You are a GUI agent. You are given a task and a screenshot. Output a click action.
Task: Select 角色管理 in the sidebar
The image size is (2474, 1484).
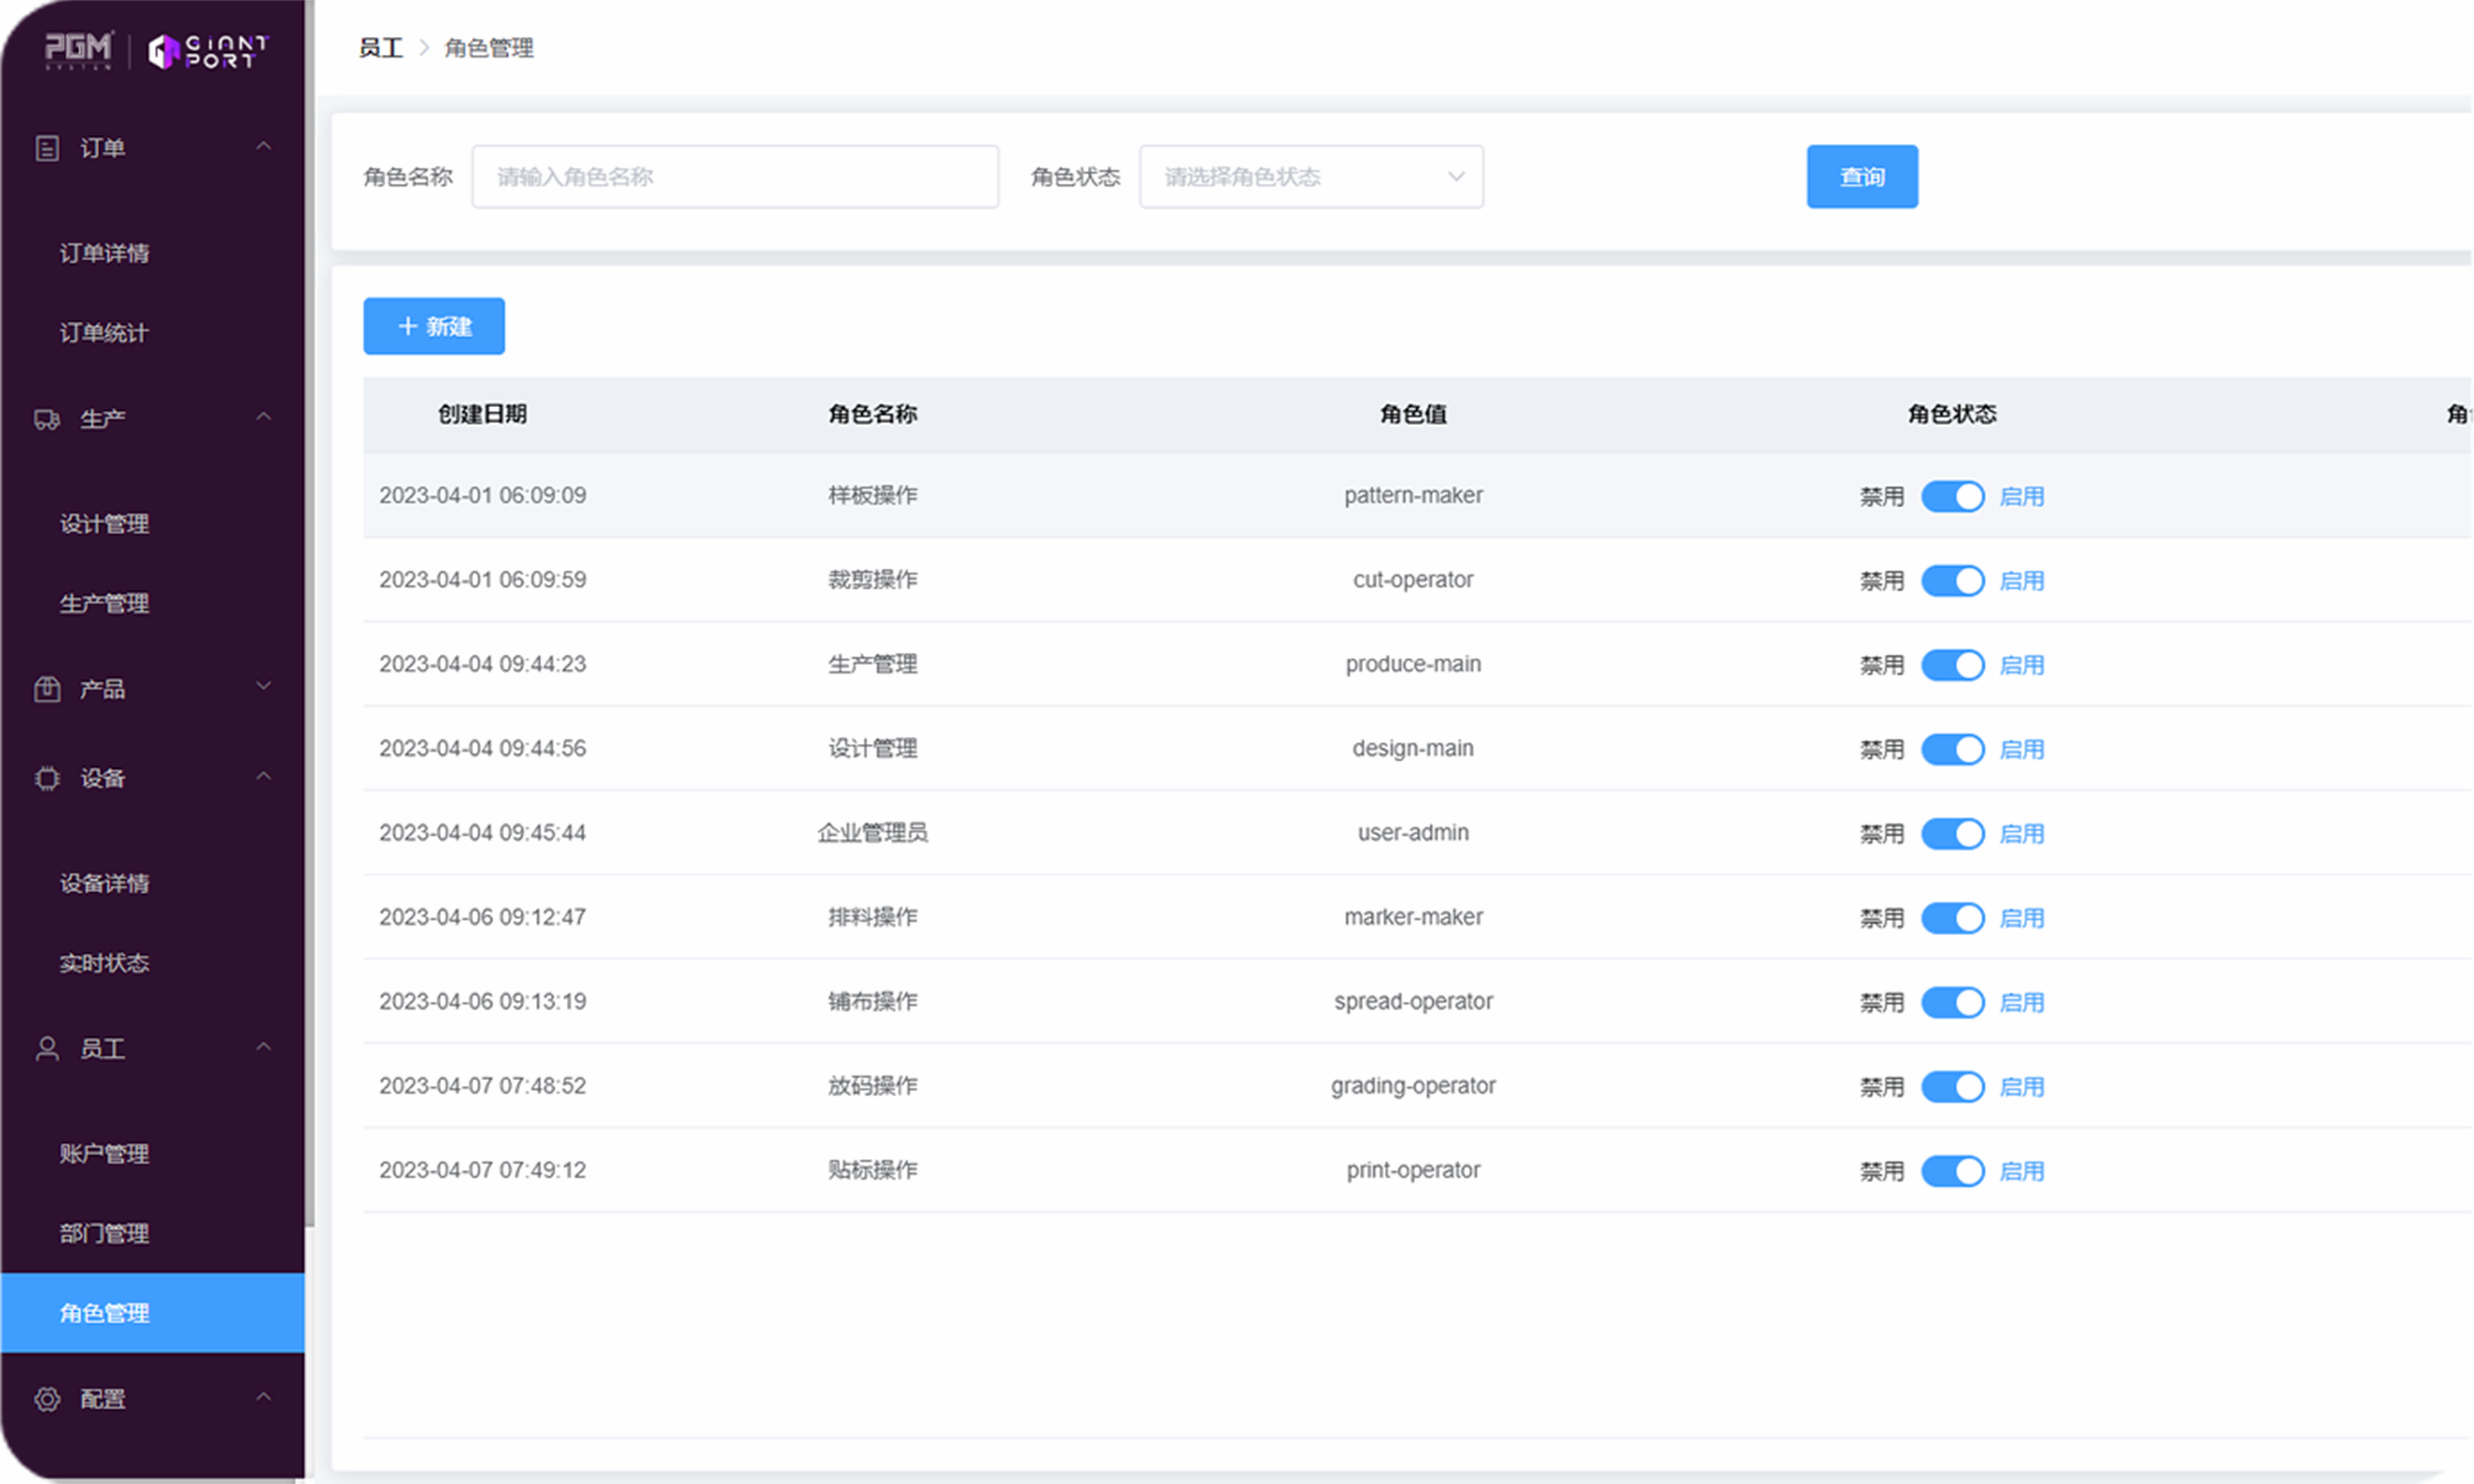pos(153,1313)
